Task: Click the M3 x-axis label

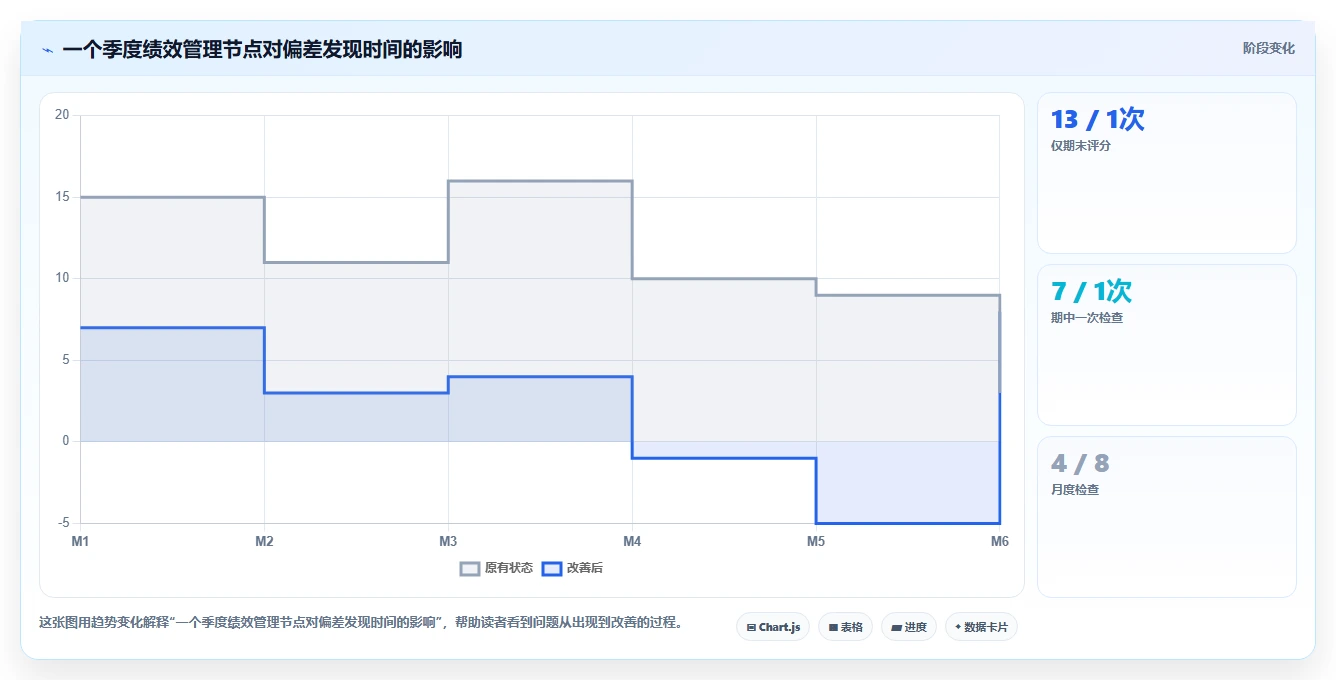Action: [x=448, y=541]
